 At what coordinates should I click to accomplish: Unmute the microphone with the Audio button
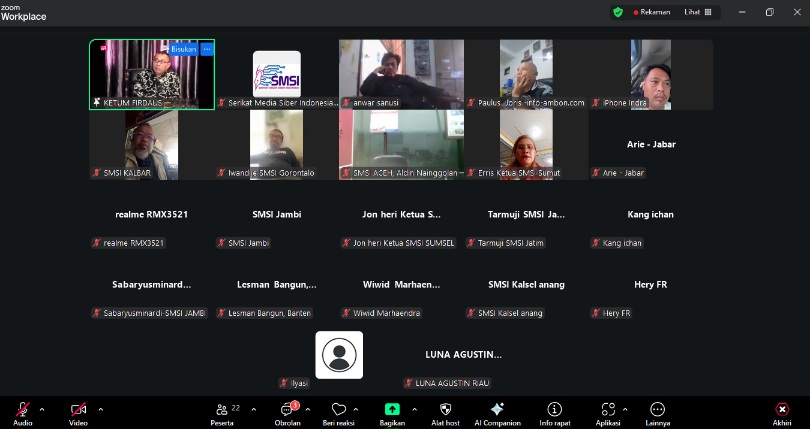tap(22, 410)
